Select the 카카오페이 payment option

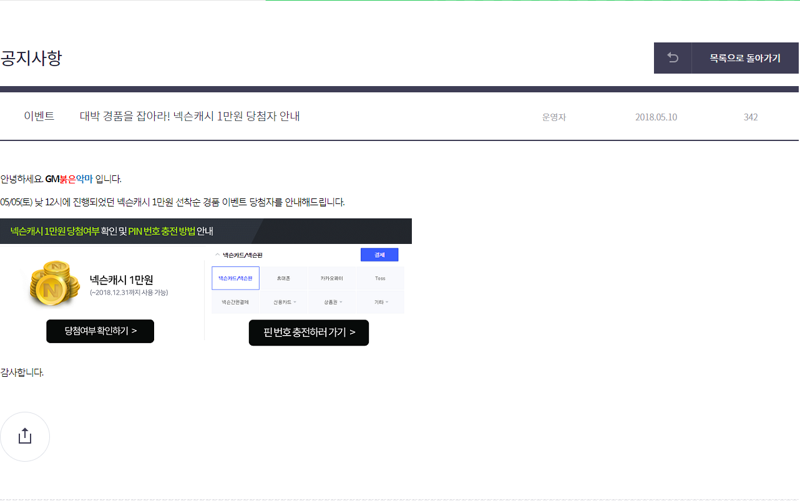[332, 278]
